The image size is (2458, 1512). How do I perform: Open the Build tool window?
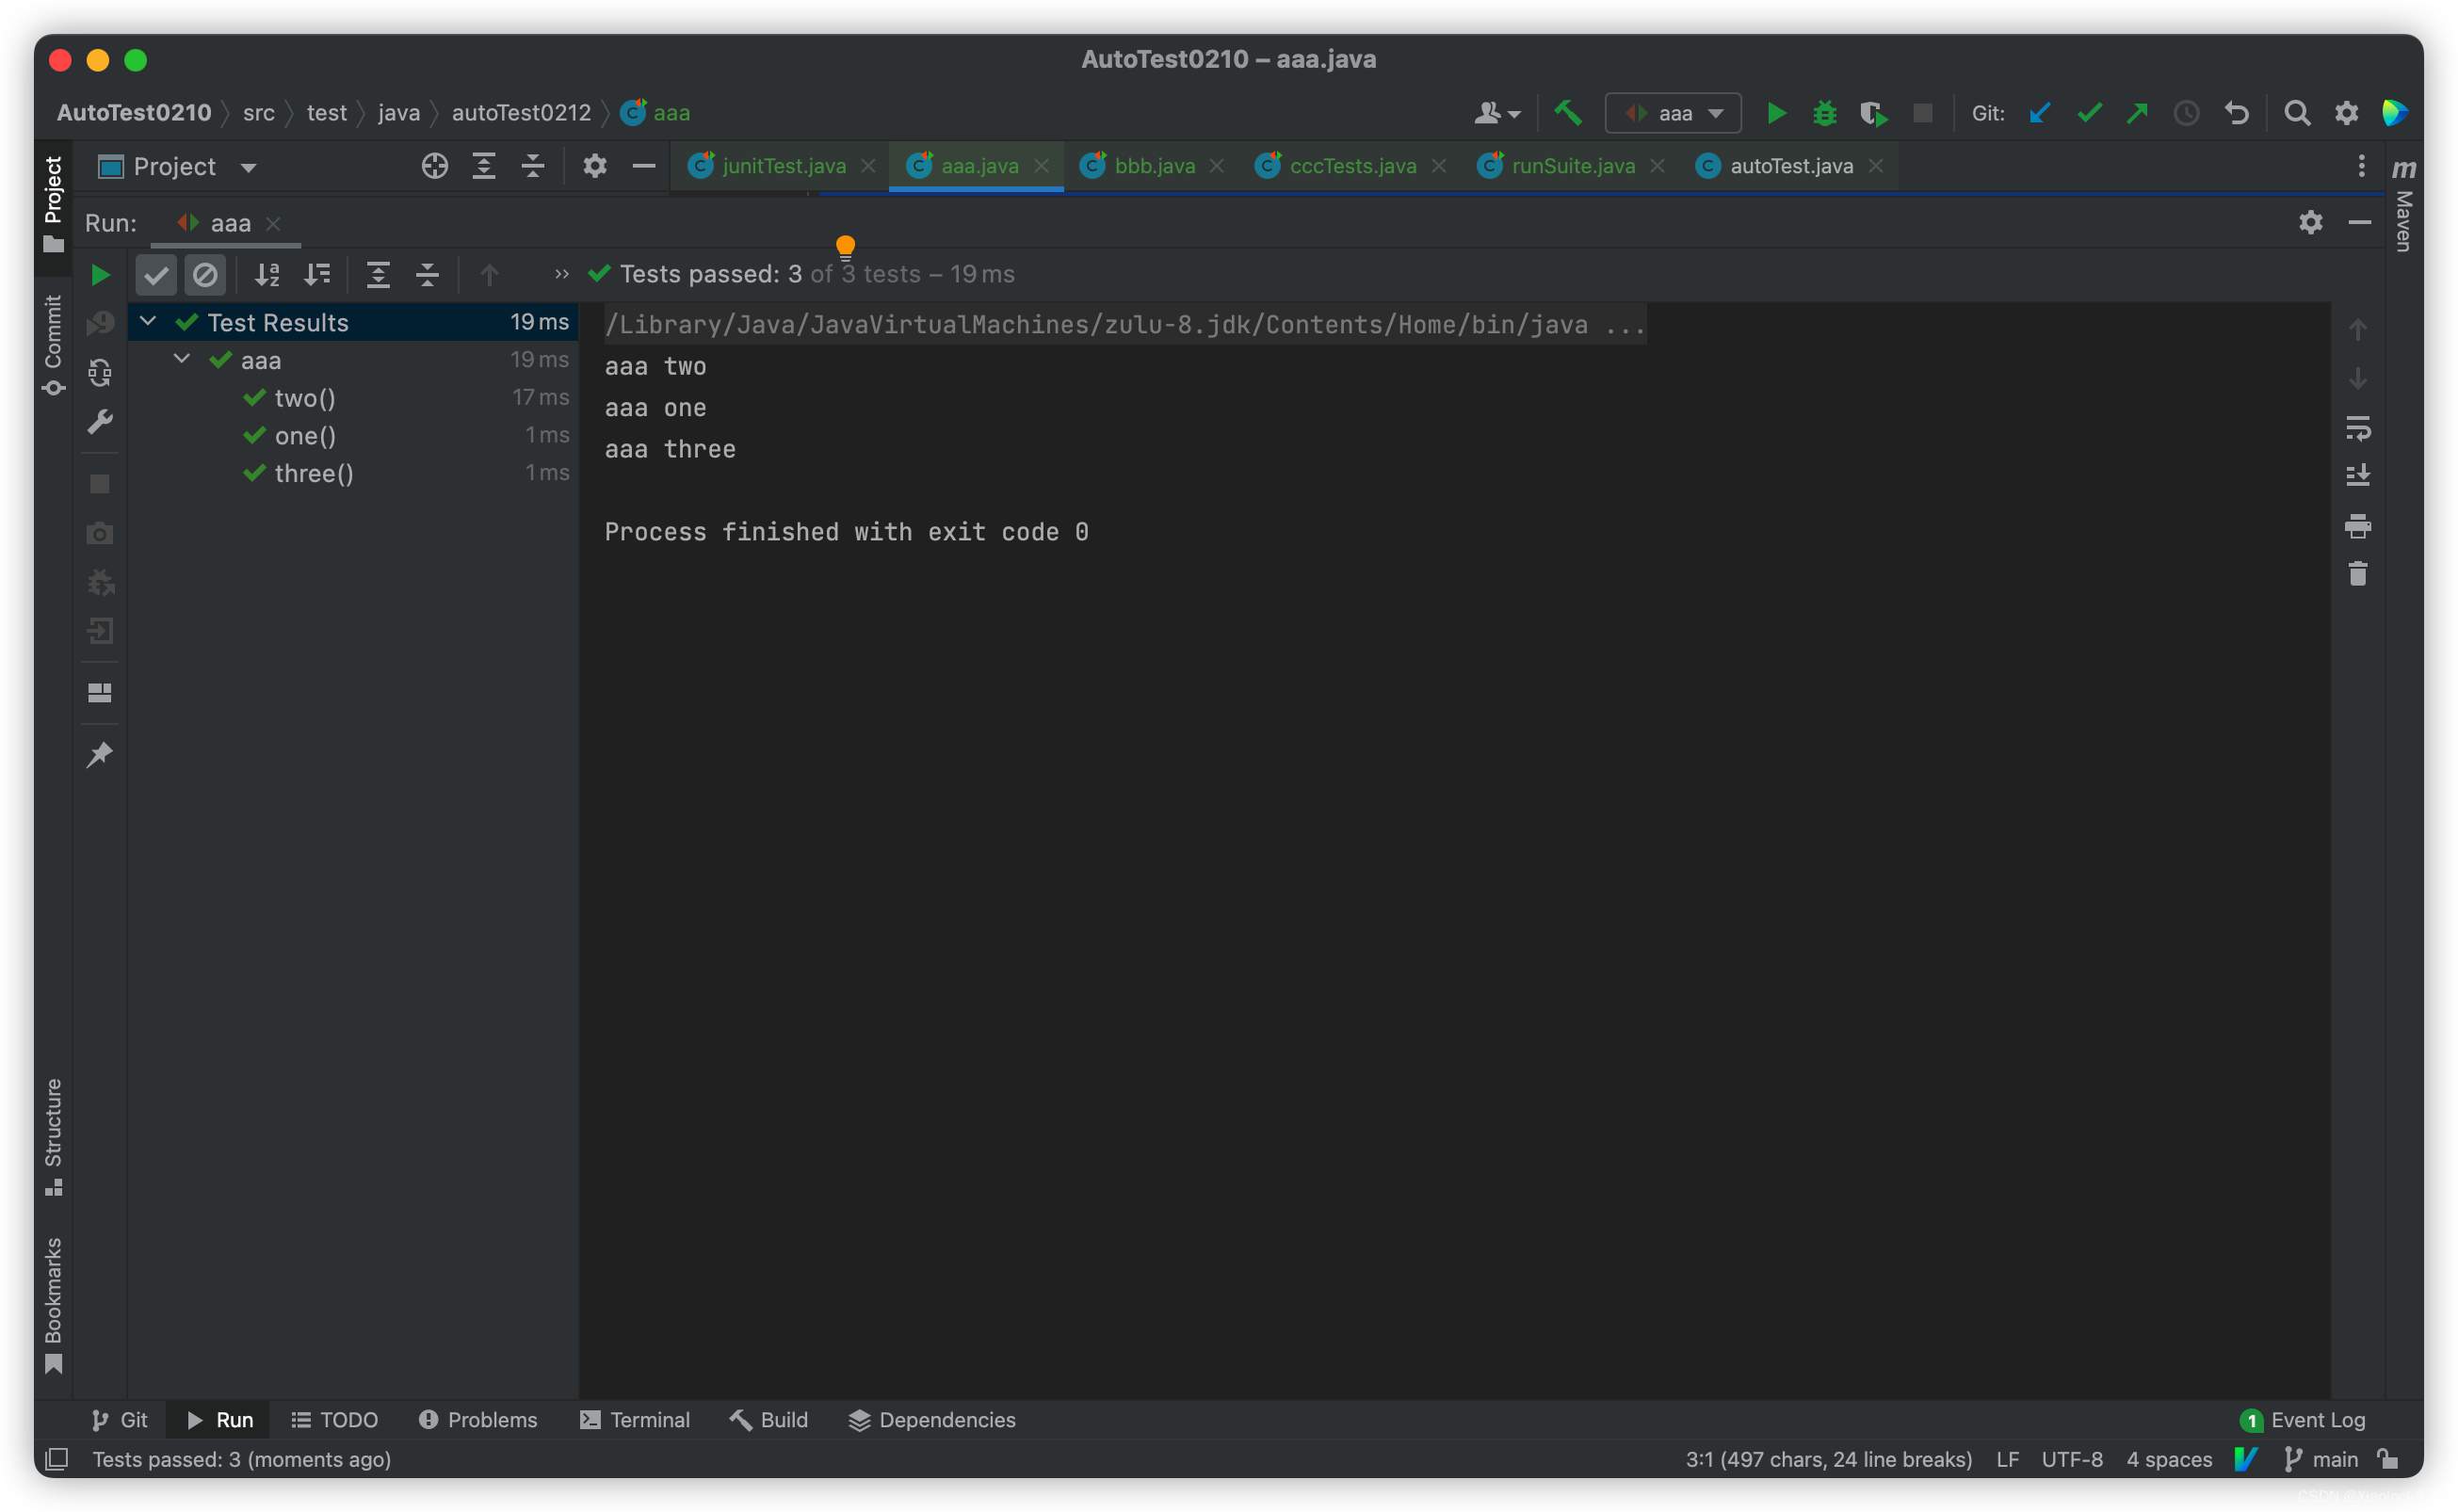769,1419
